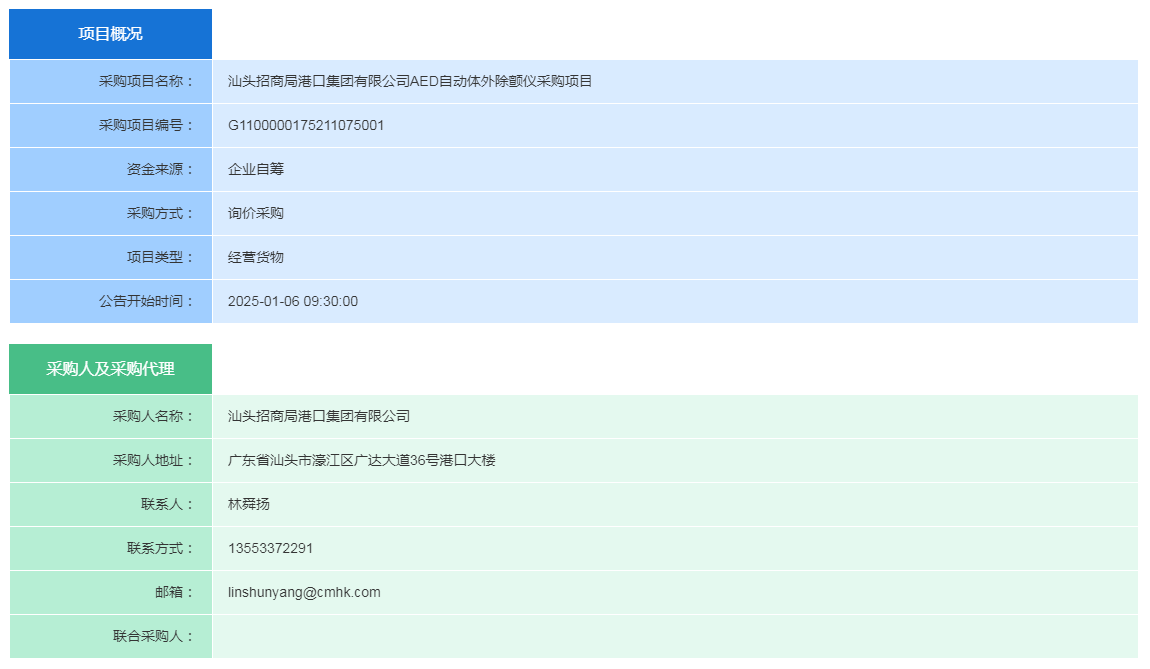
Task: Open email address linshunyang@cmhk.com
Action: [304, 592]
